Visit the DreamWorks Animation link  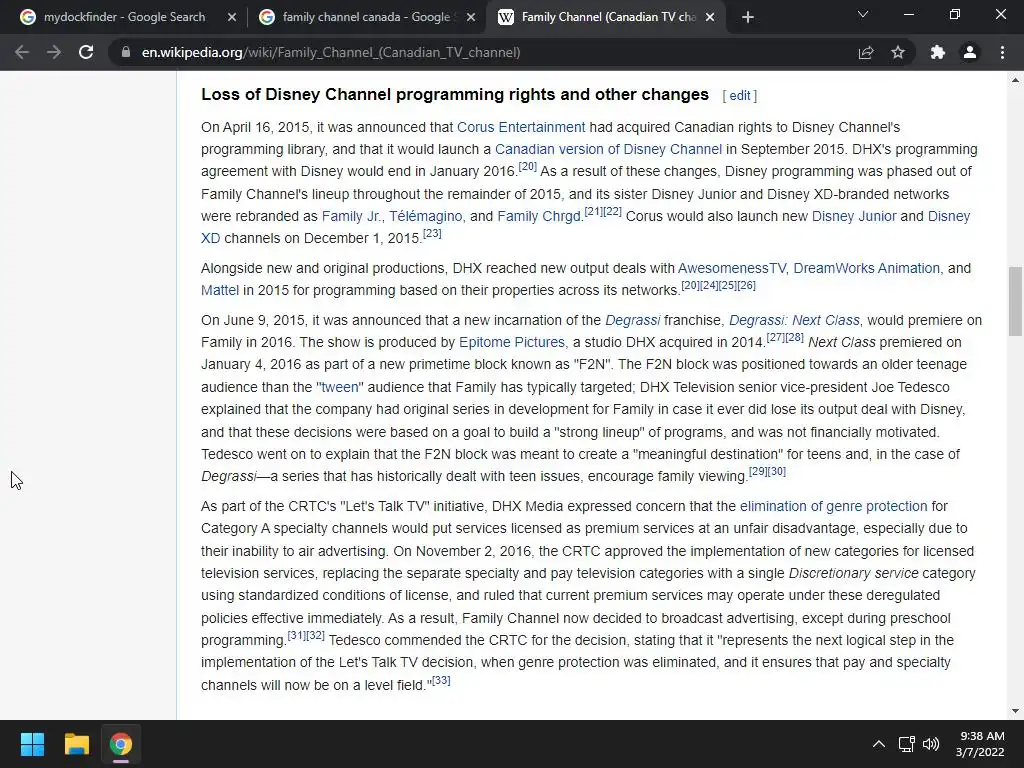(x=867, y=268)
